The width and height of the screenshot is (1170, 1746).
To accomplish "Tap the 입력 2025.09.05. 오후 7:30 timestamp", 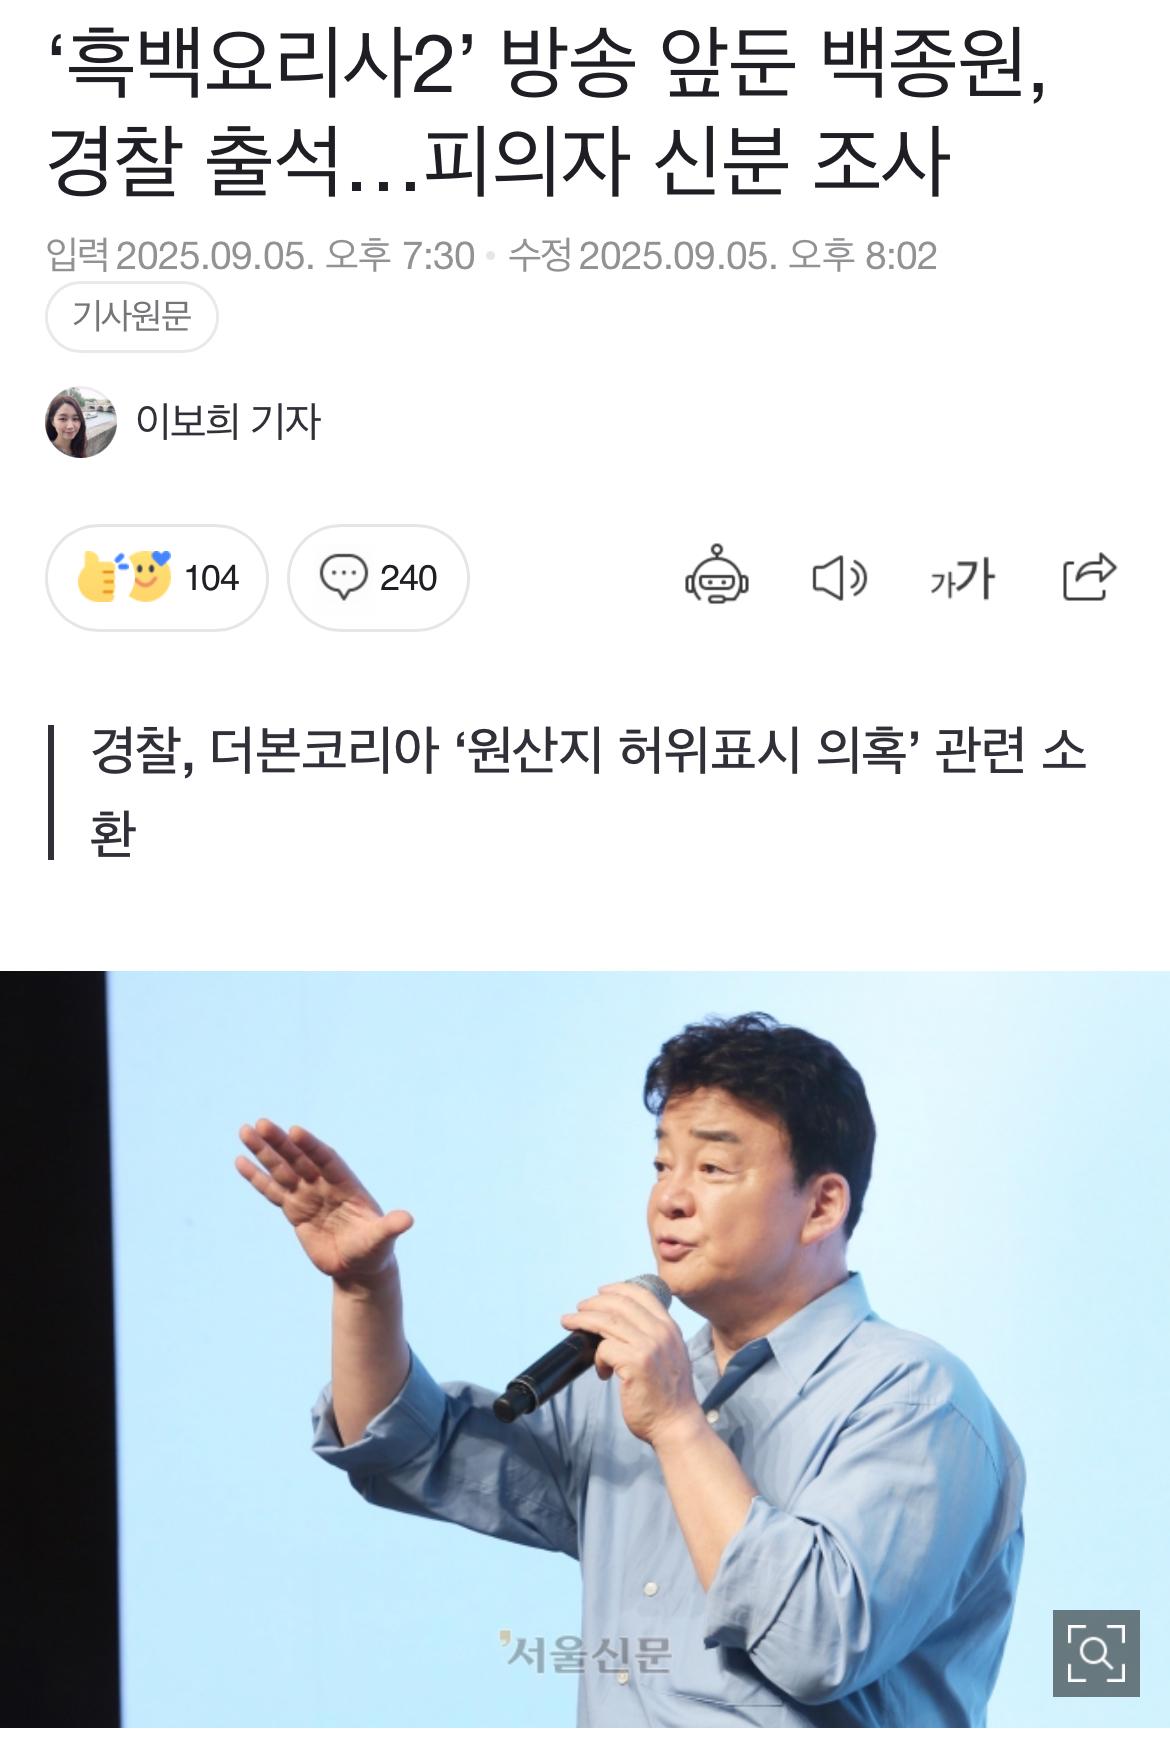I will click(x=261, y=256).
